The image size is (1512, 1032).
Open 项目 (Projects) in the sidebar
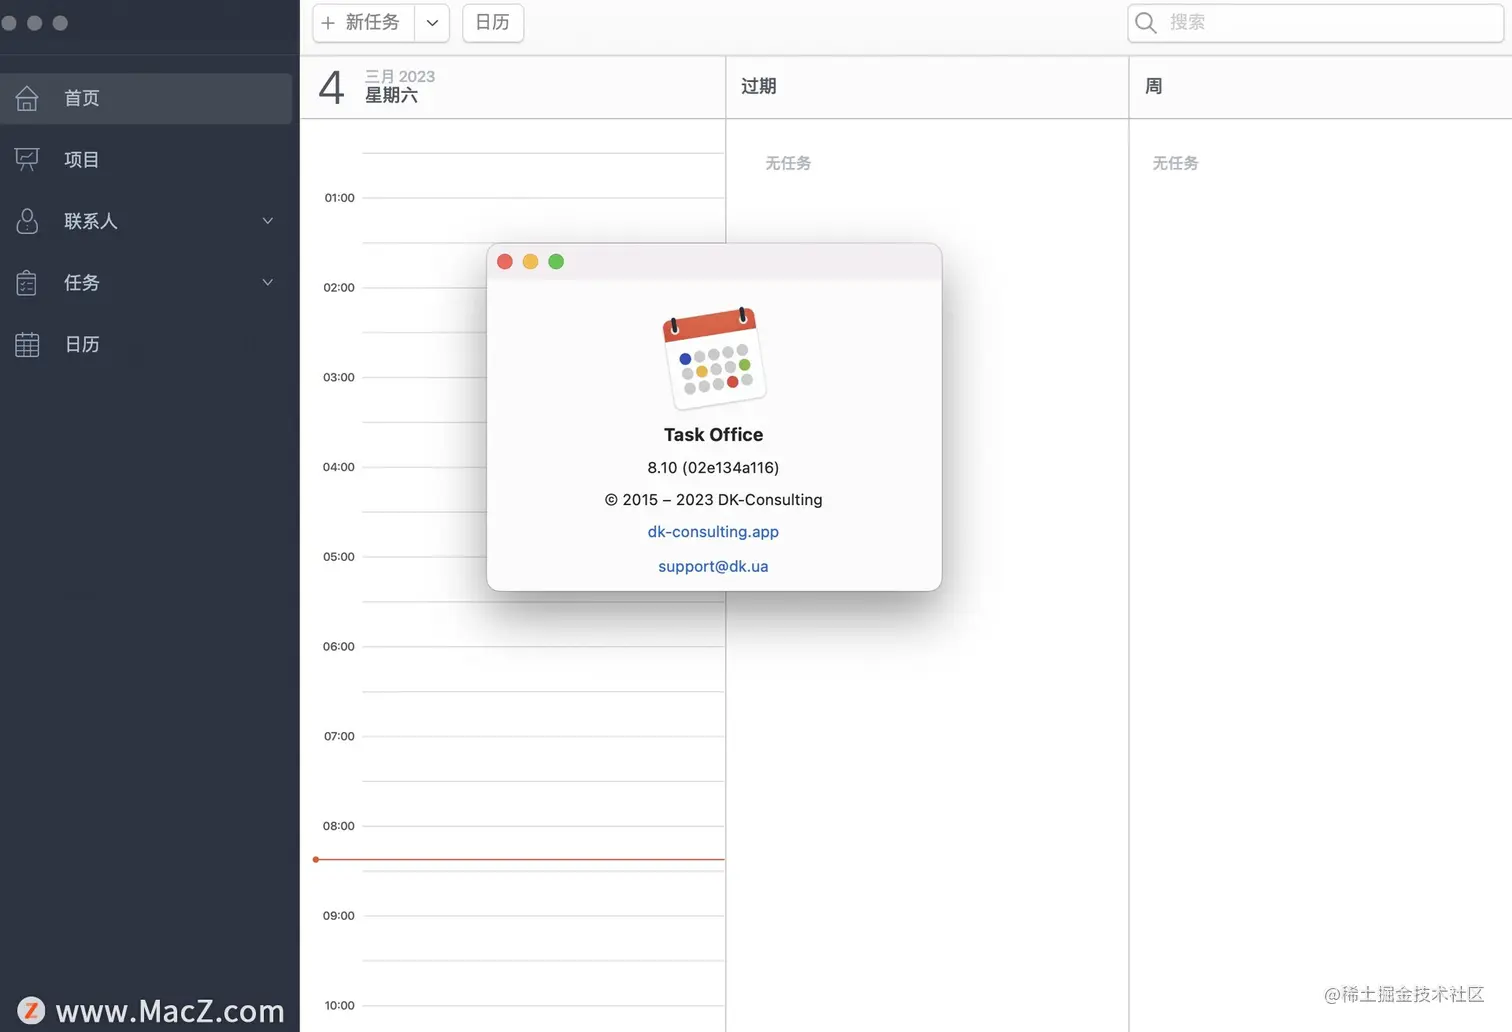(146, 159)
